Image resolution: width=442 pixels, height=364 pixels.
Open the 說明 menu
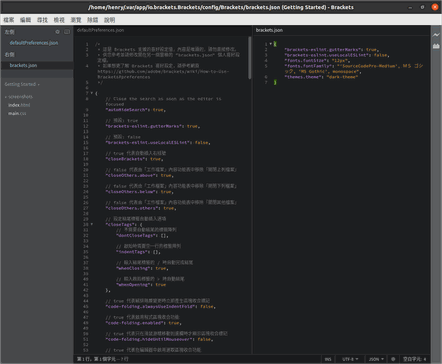(x=109, y=20)
